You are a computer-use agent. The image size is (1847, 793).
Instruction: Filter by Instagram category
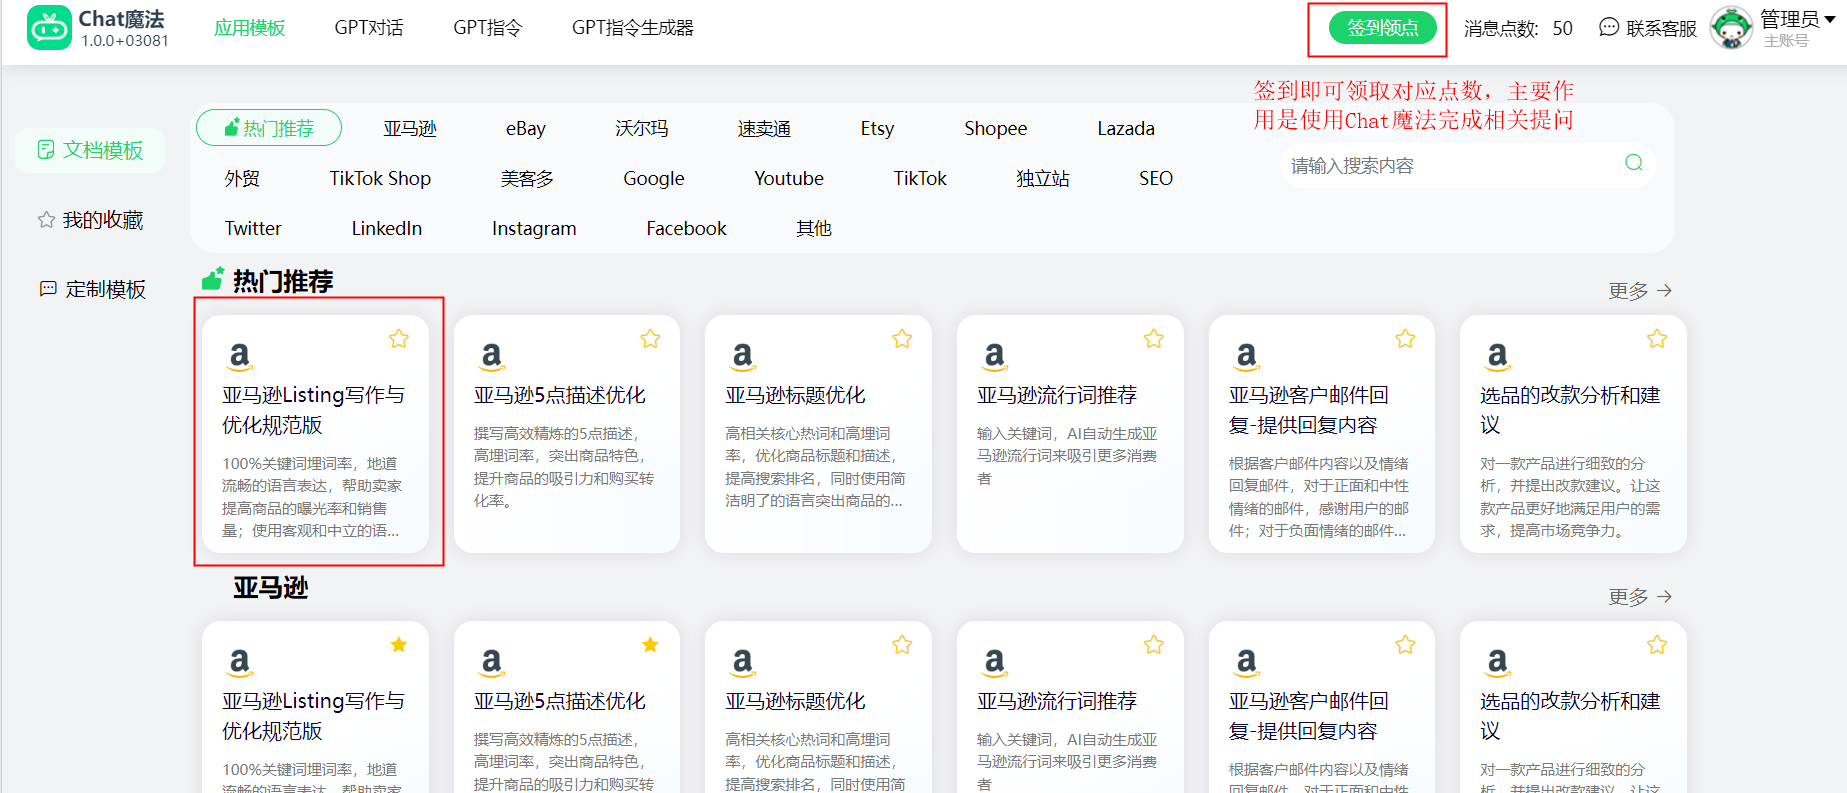pos(534,228)
